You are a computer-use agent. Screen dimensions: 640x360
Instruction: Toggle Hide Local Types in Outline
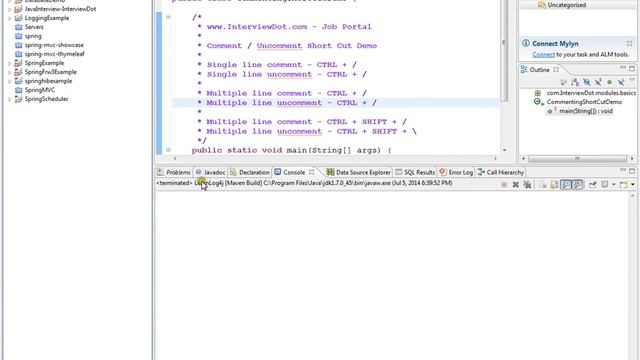point(621,82)
